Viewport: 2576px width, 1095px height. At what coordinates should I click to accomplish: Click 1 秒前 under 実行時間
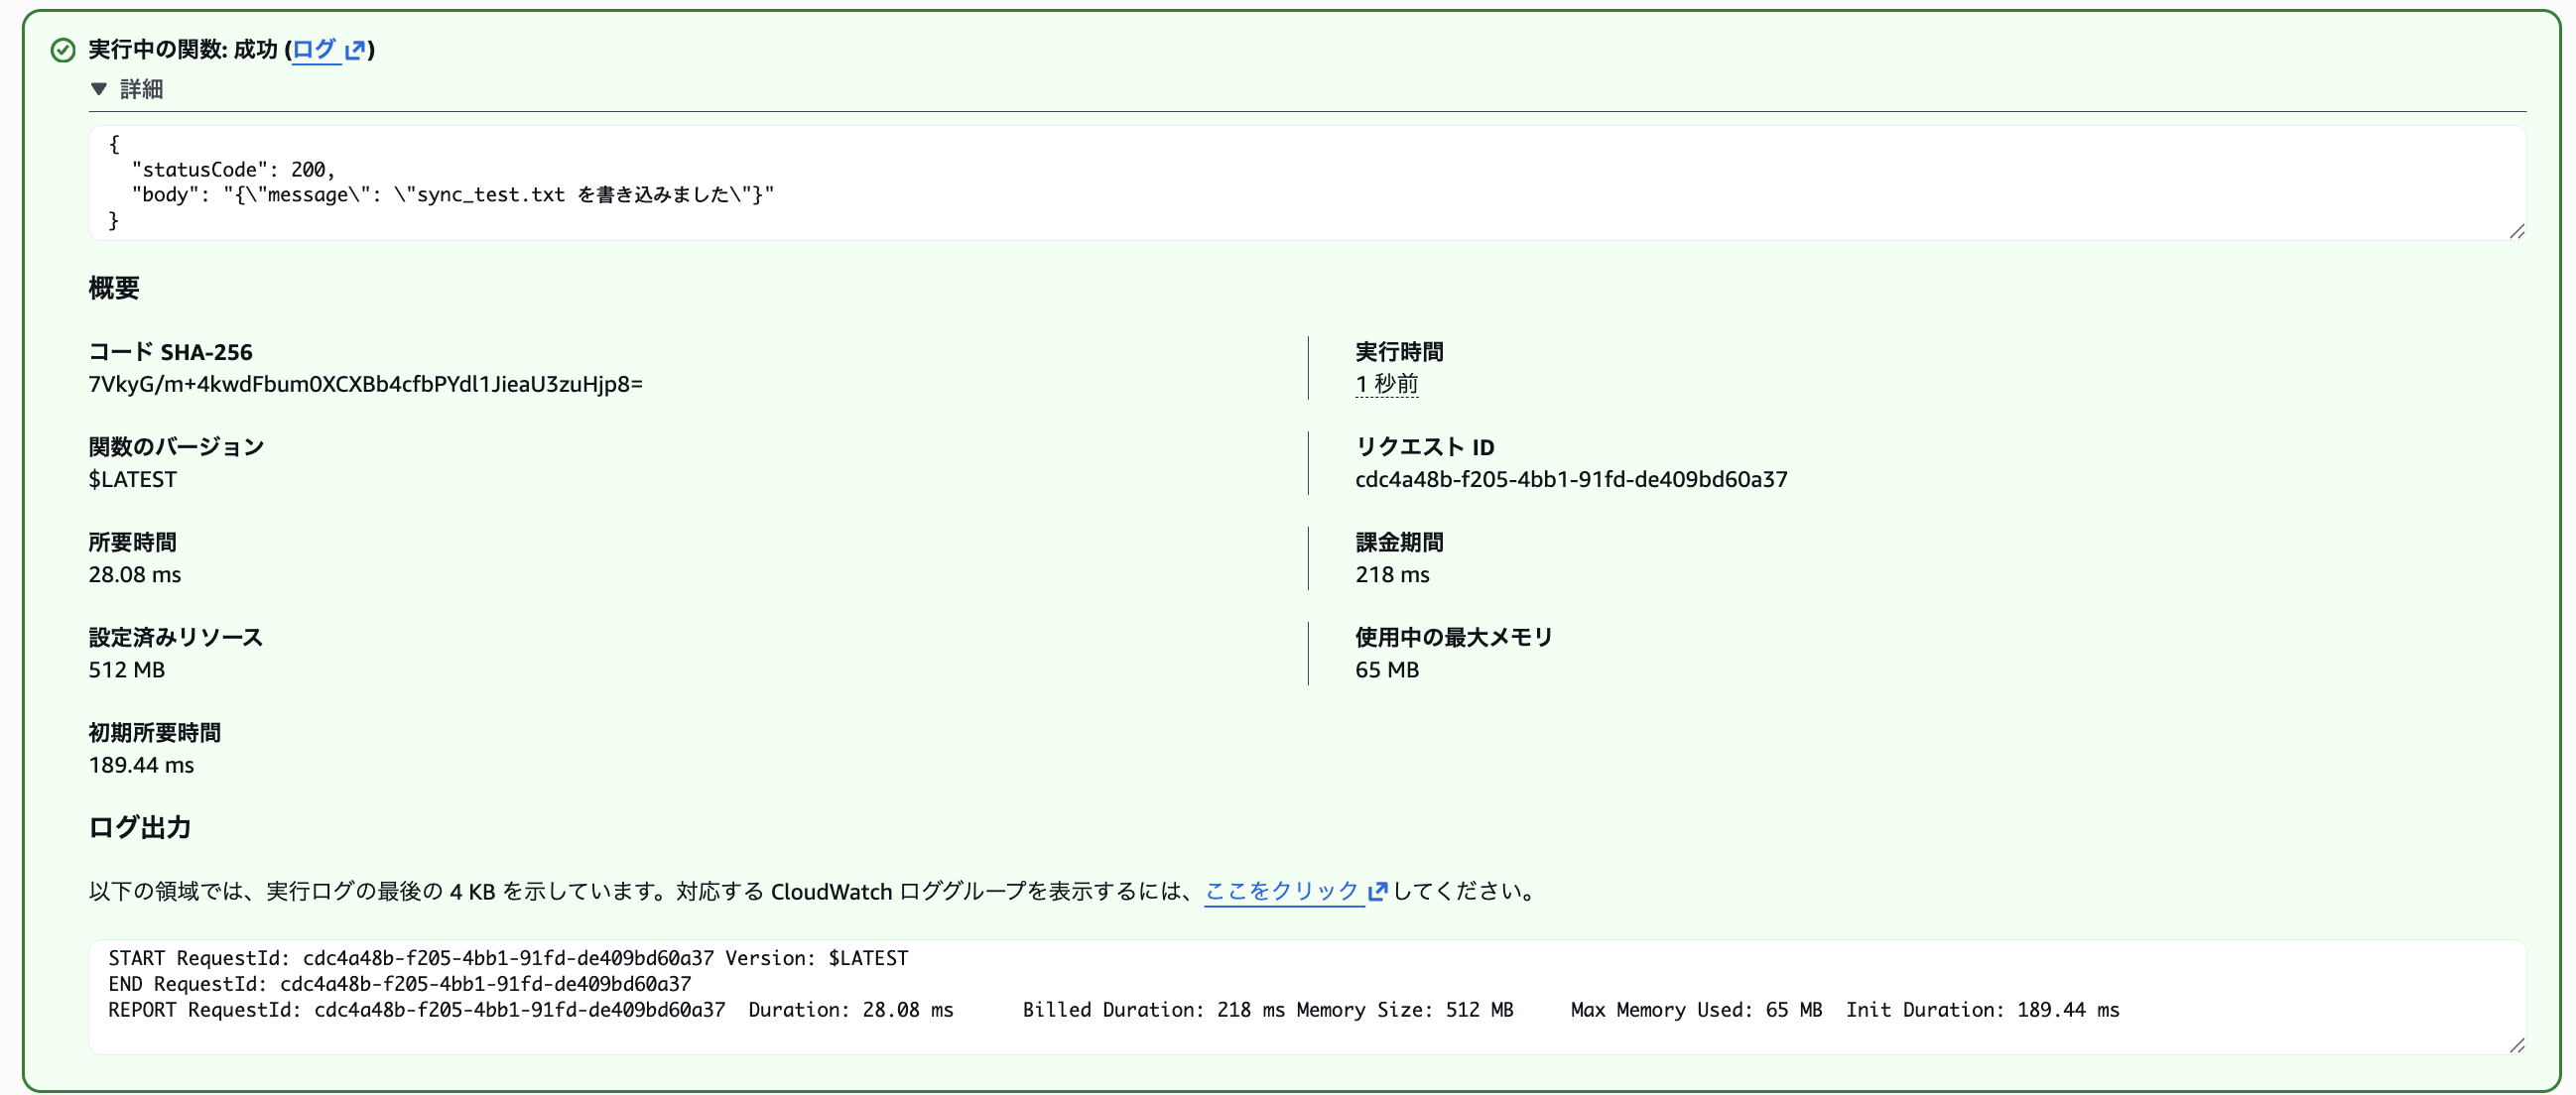[1387, 383]
